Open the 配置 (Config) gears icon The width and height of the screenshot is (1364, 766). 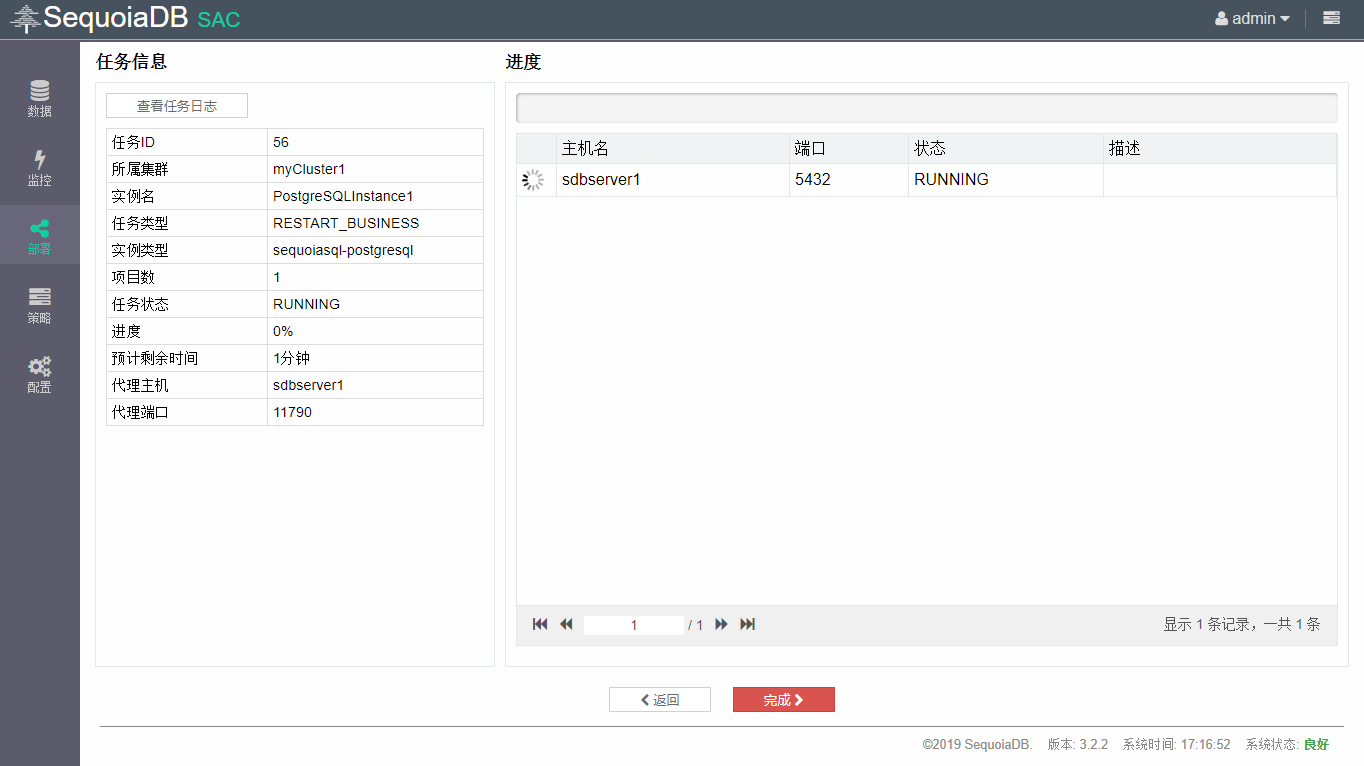pyautogui.click(x=39, y=374)
